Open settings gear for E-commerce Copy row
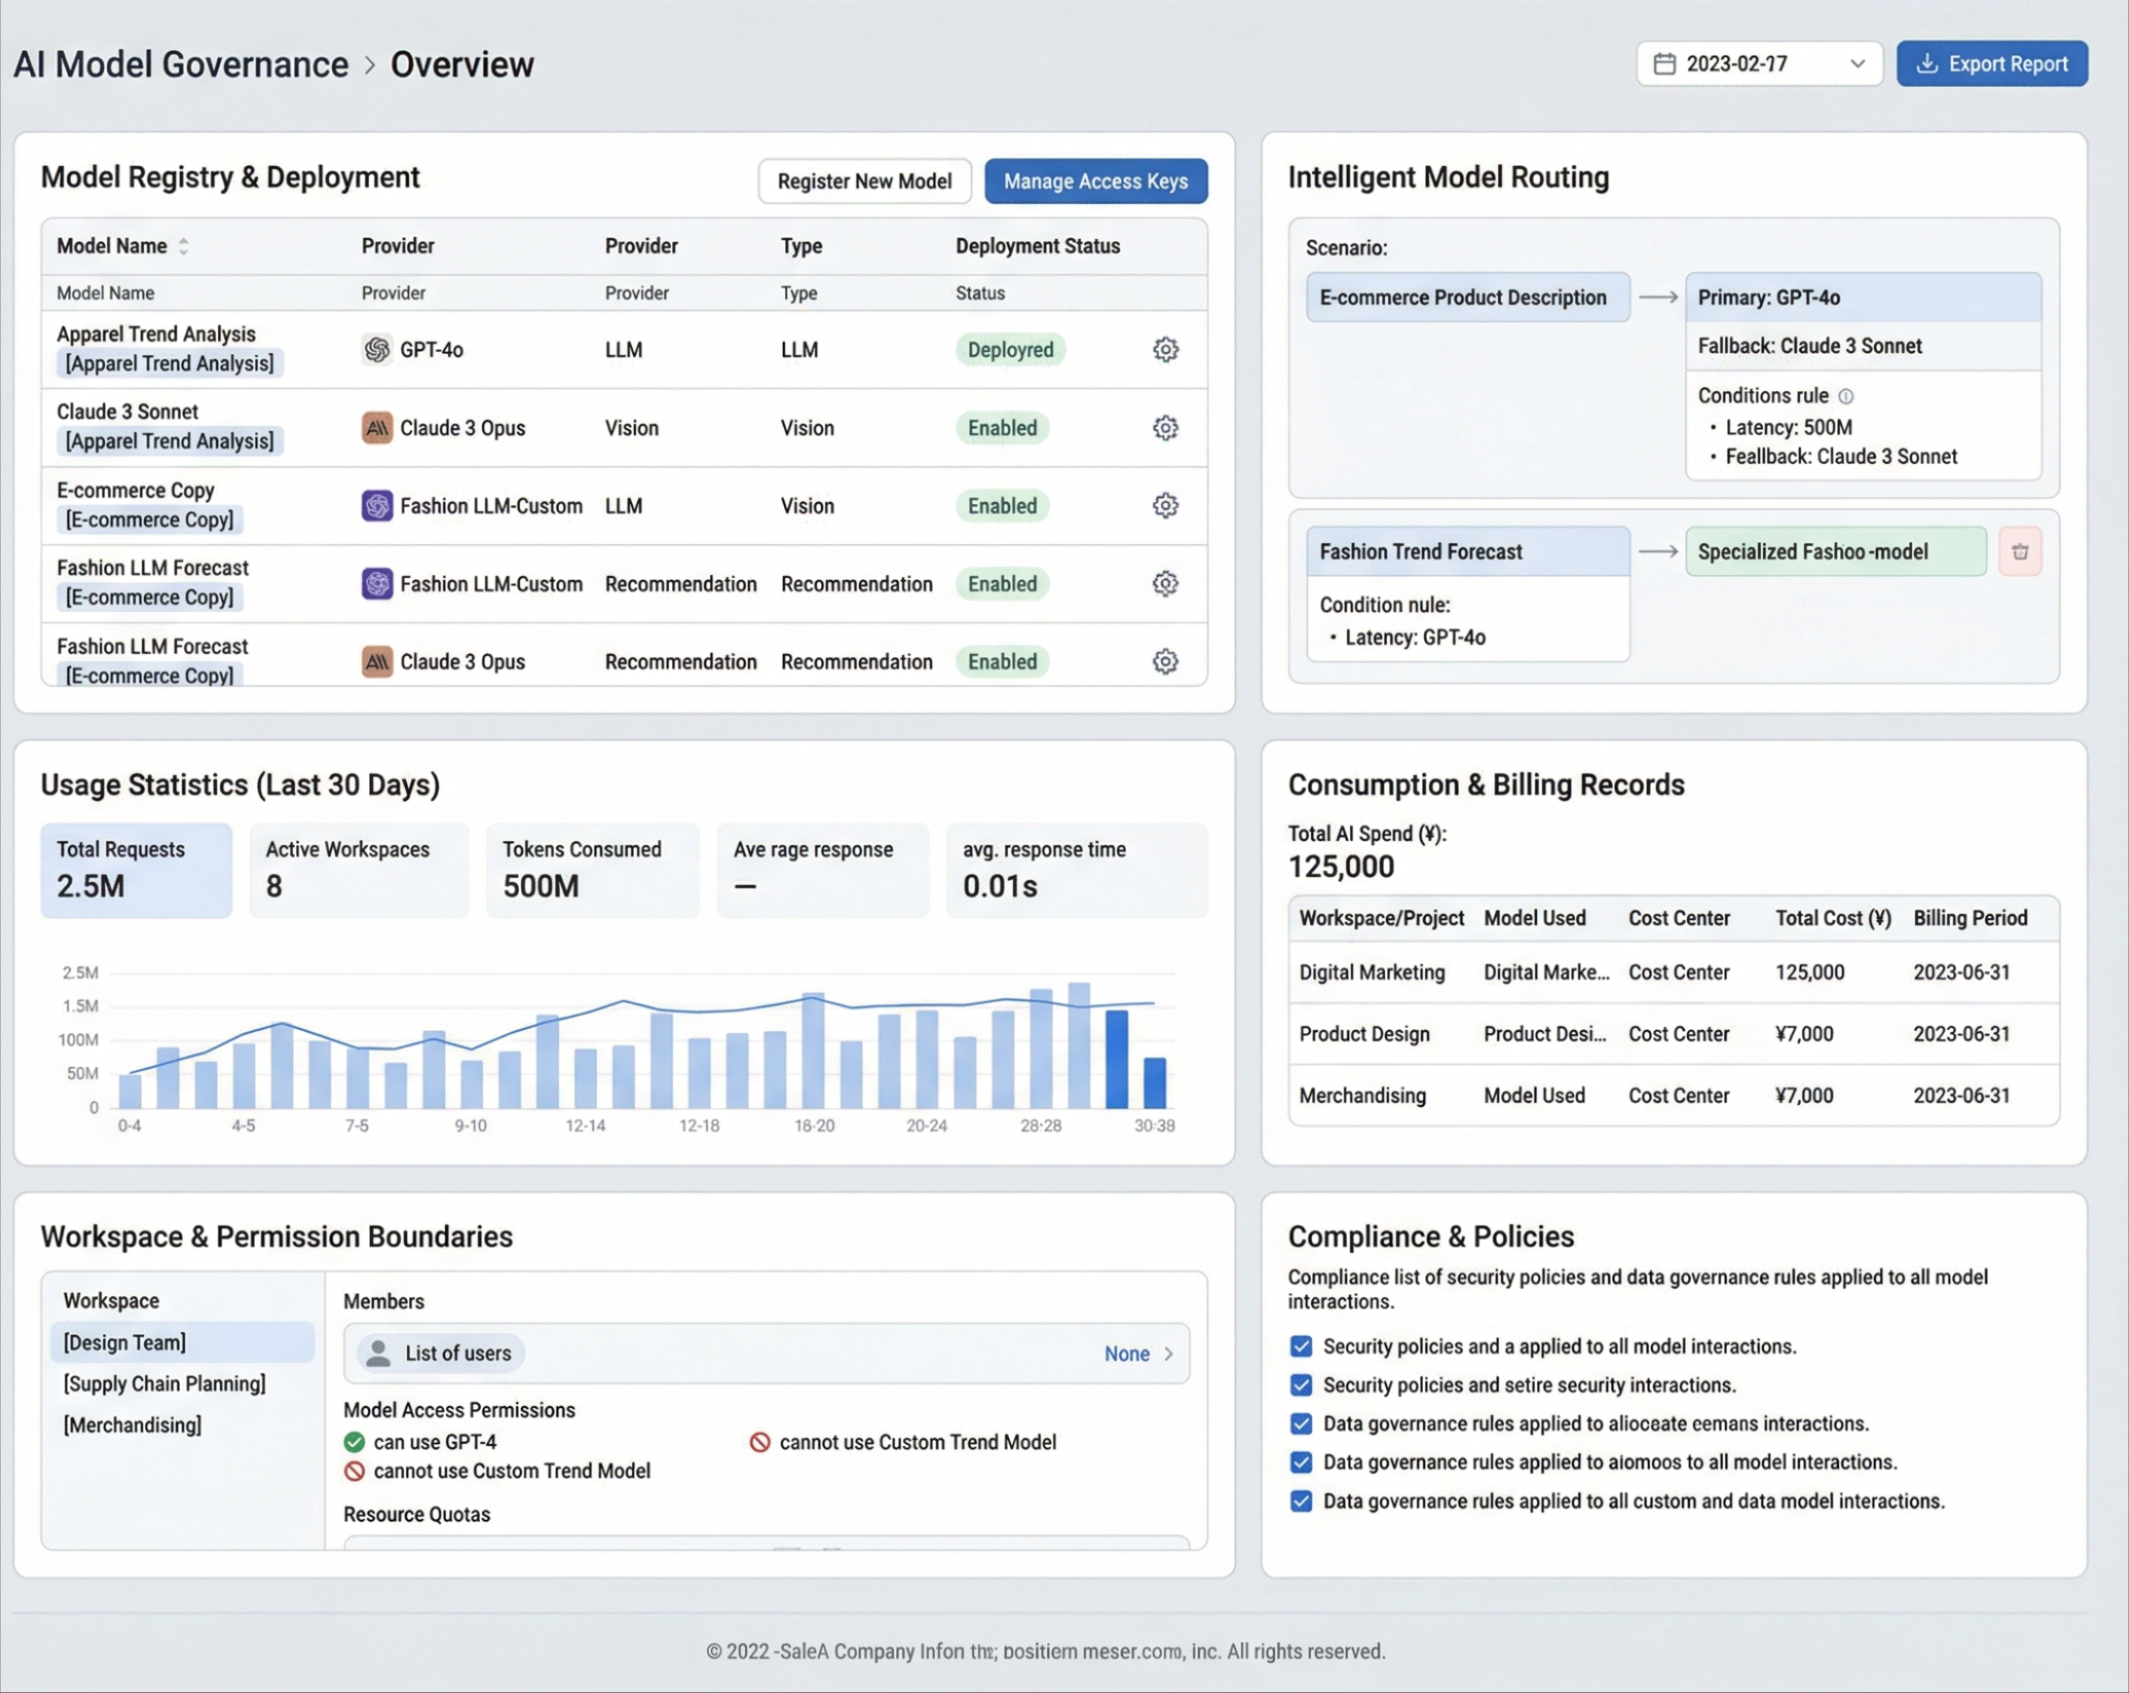Screen dimensions: 2129x1693 click(x=1165, y=505)
